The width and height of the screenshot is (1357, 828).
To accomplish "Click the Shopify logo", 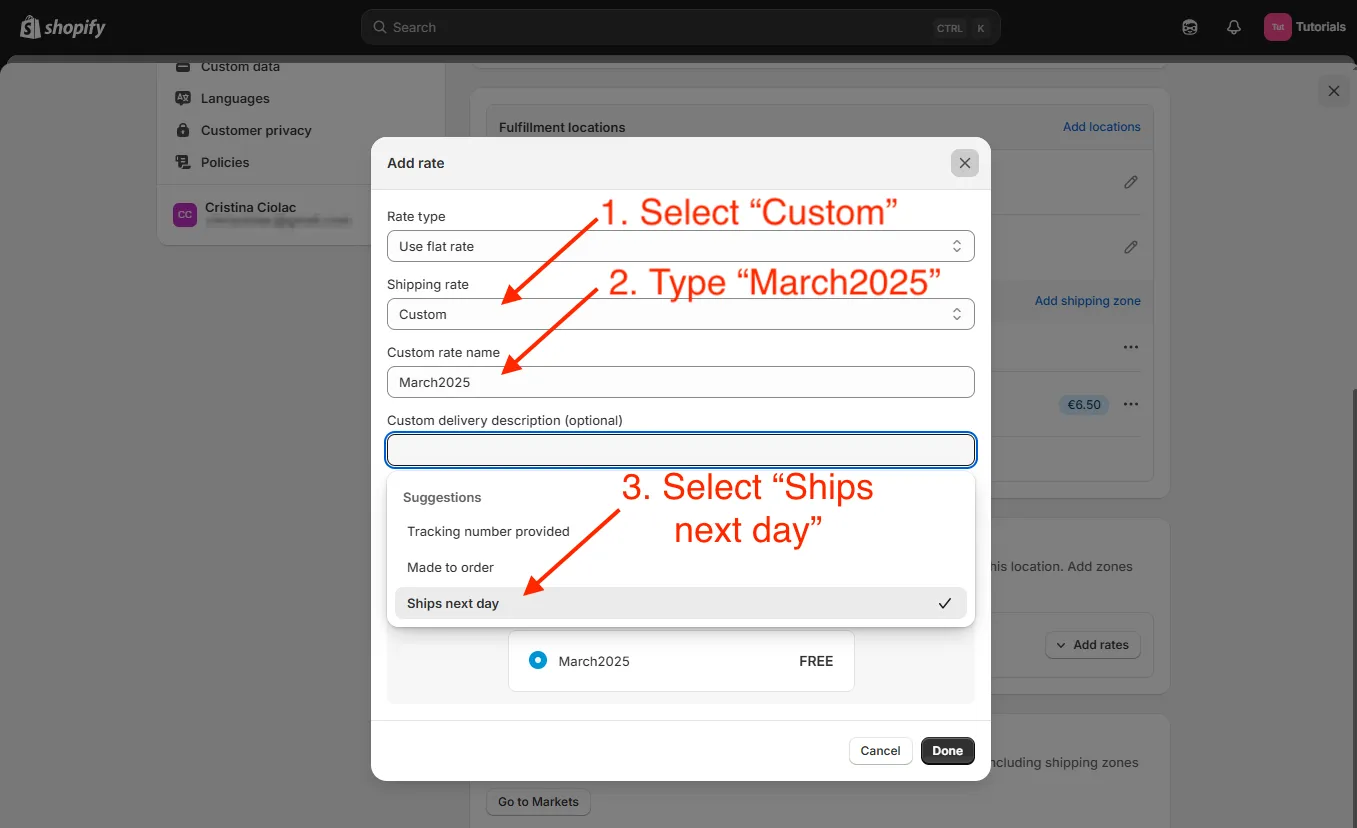I will pyautogui.click(x=62, y=27).
